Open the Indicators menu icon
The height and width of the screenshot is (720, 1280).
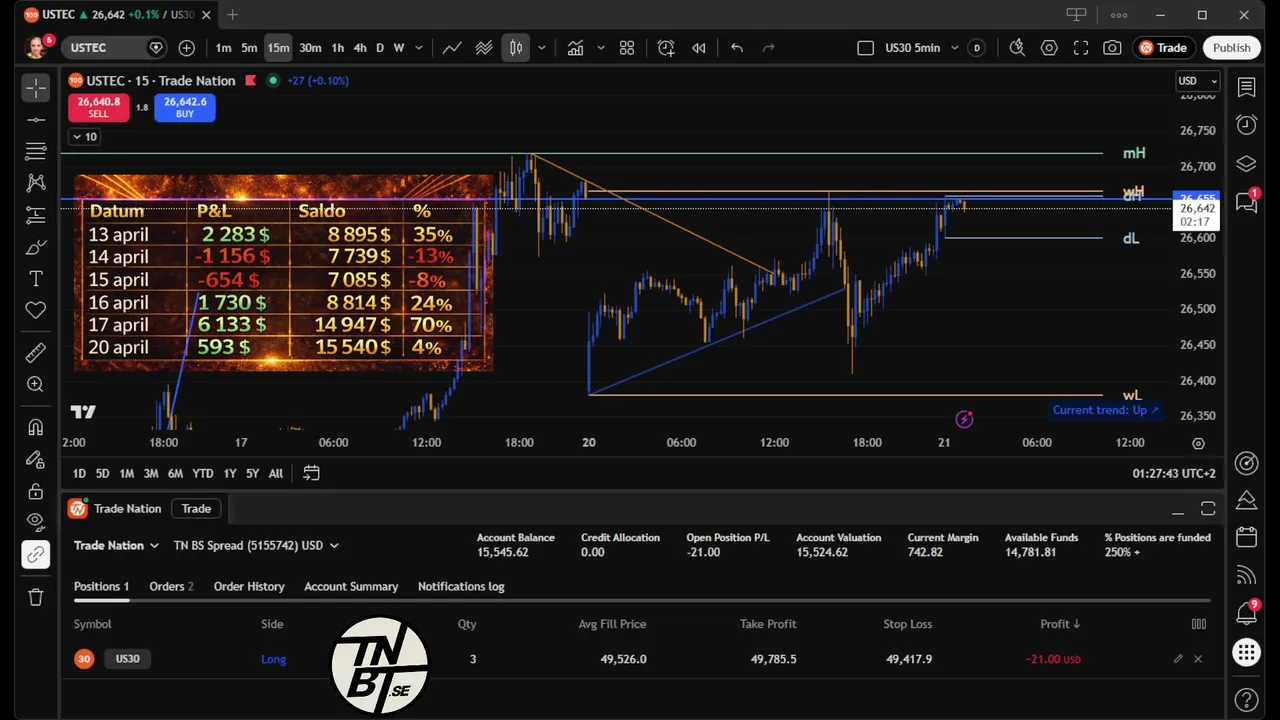tap(576, 48)
